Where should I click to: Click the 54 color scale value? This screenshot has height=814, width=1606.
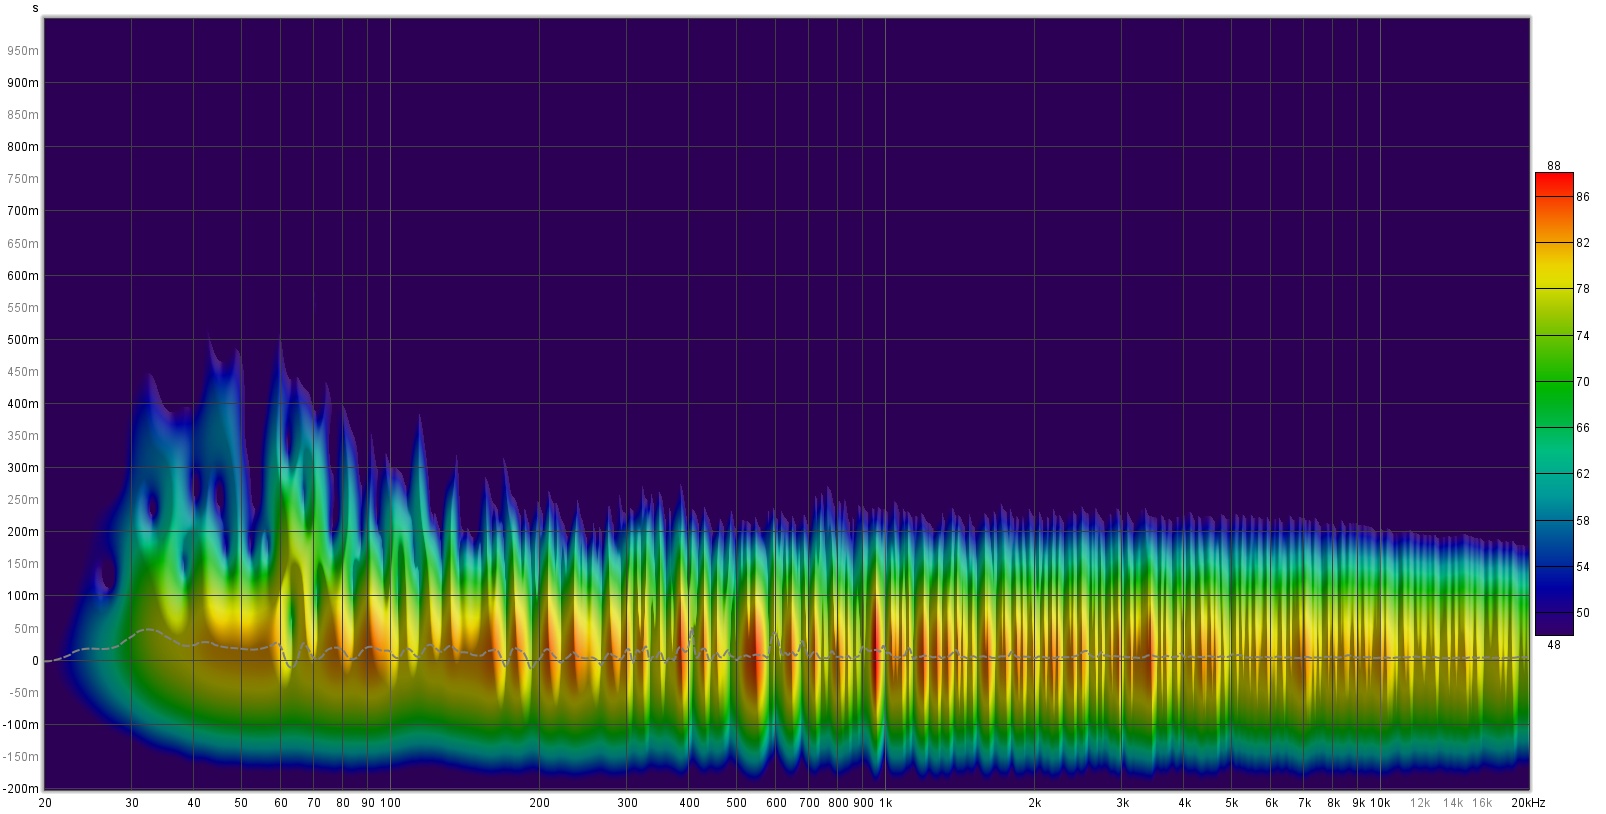(x=1583, y=567)
